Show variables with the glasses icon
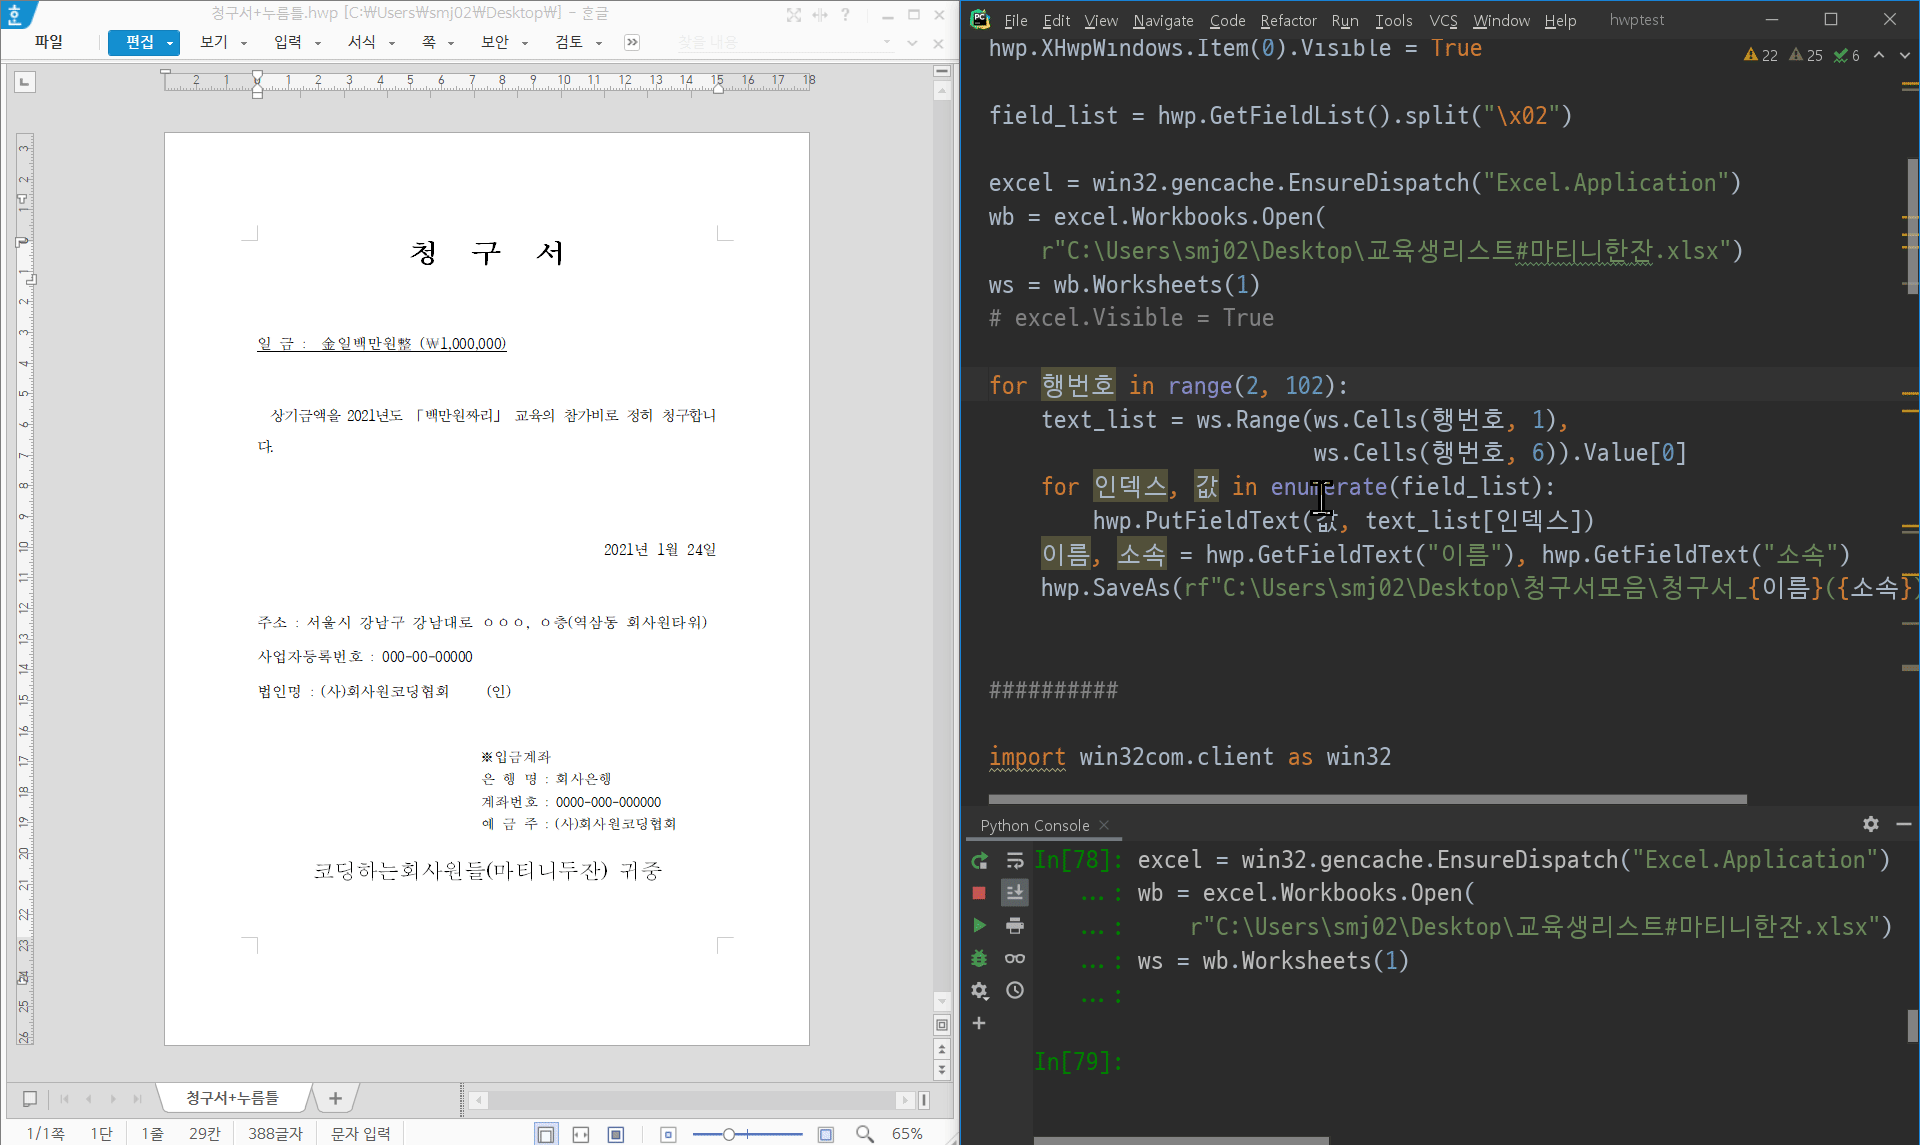 click(1015, 958)
